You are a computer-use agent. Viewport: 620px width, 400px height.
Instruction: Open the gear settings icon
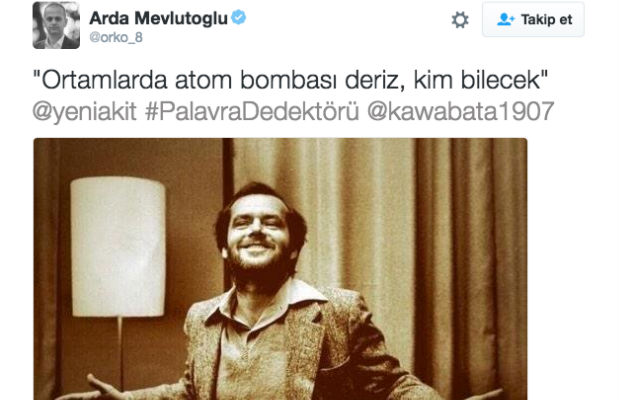pos(460,20)
